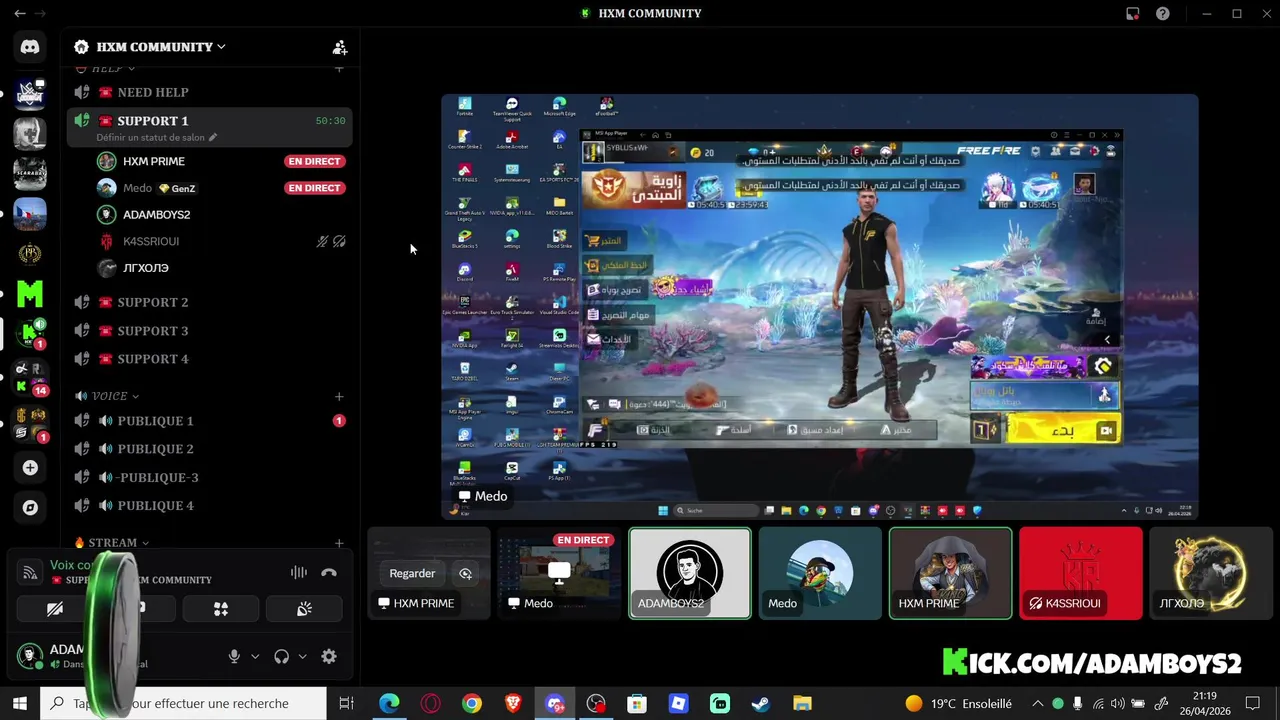Select K4SSRIOUI red participant tile
The width and height of the screenshot is (1280, 720).
tap(1080, 574)
